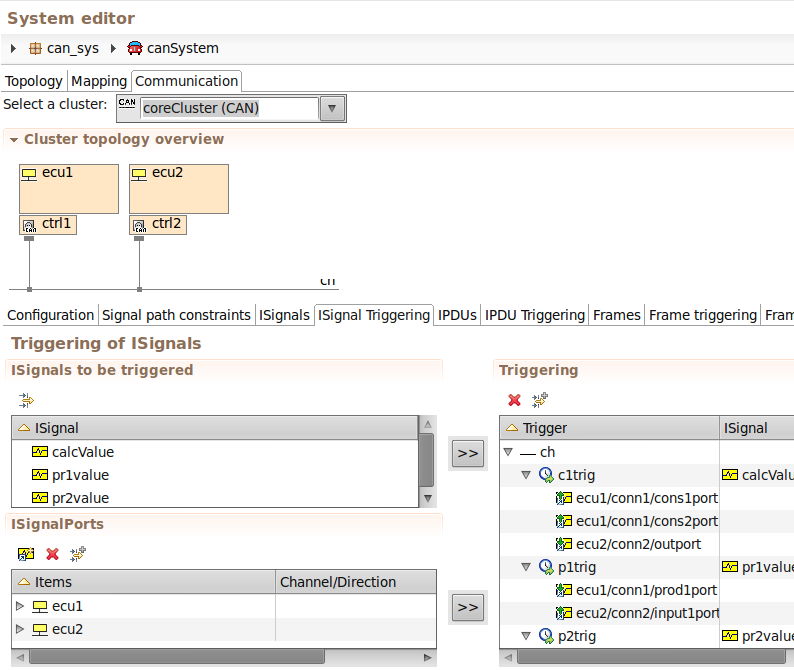Open the Frame triggering tab
This screenshot has height=670, width=794.
(x=703, y=315)
